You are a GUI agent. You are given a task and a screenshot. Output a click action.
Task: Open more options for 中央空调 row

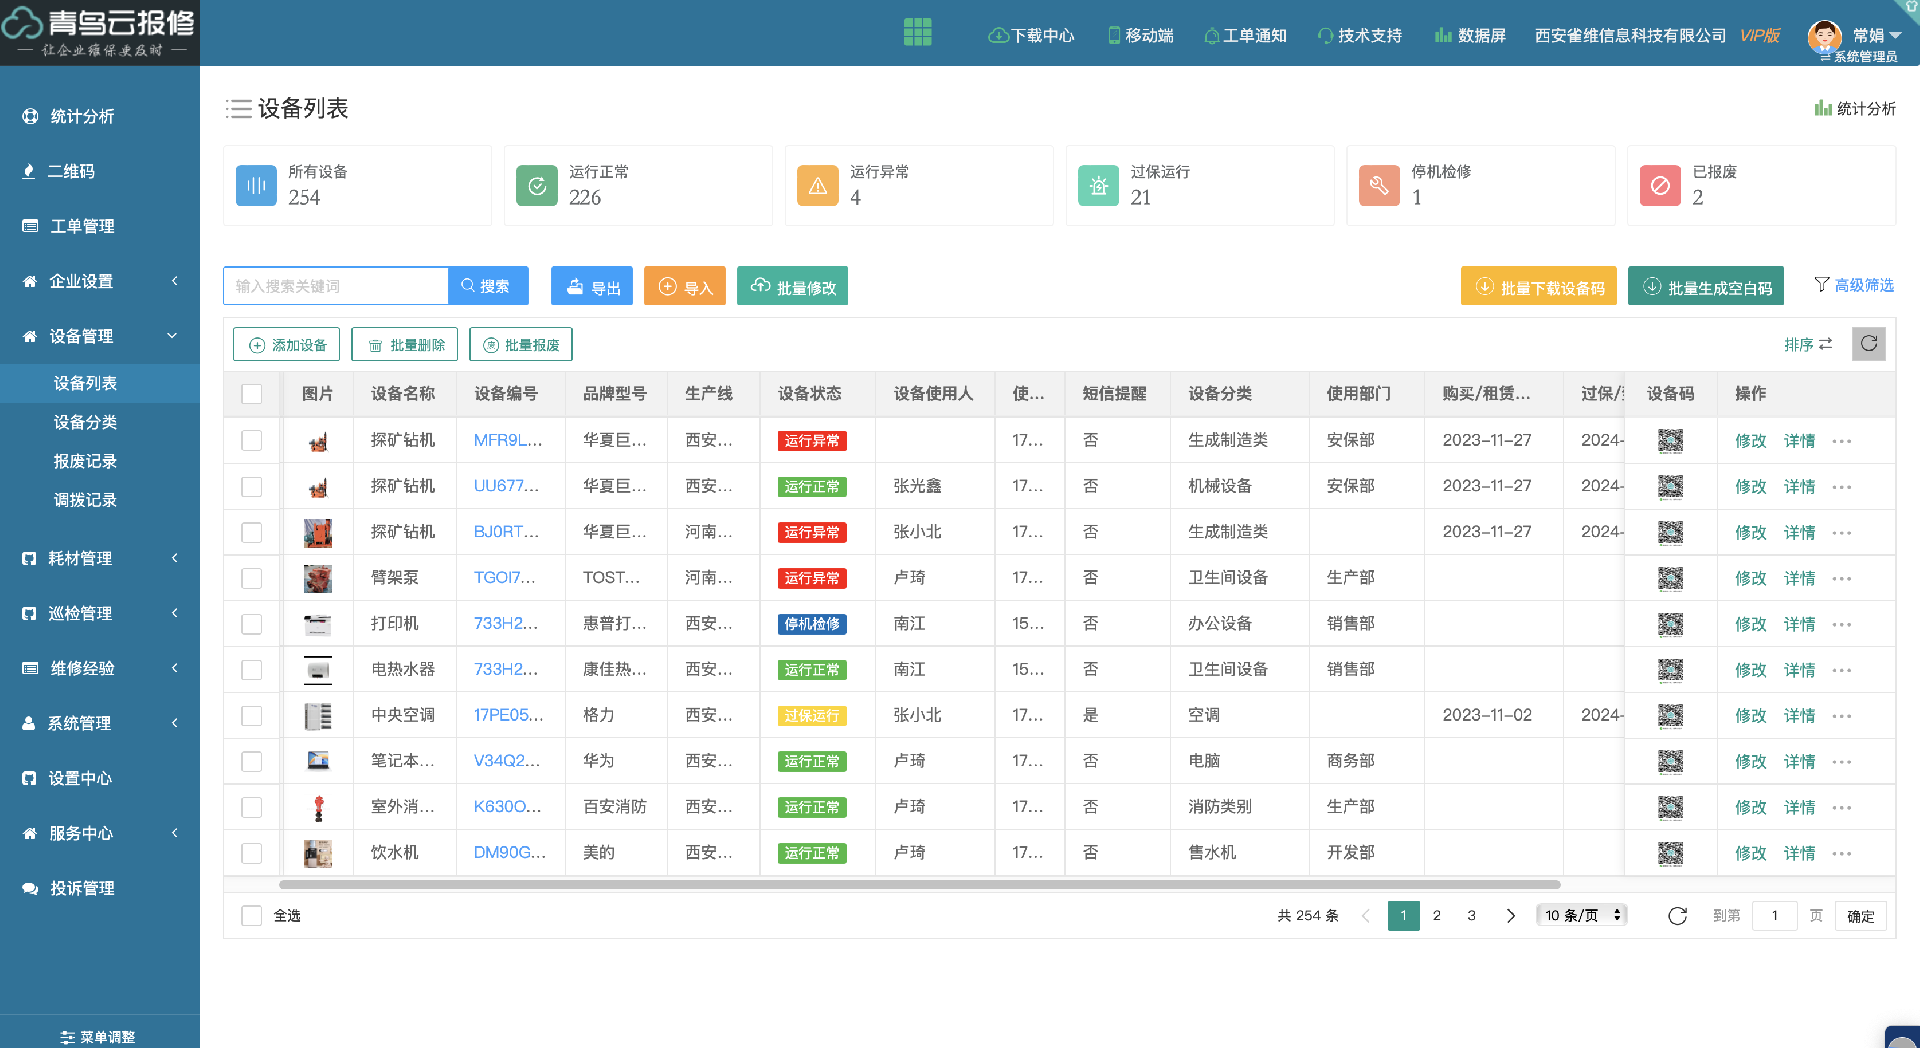click(x=1842, y=716)
